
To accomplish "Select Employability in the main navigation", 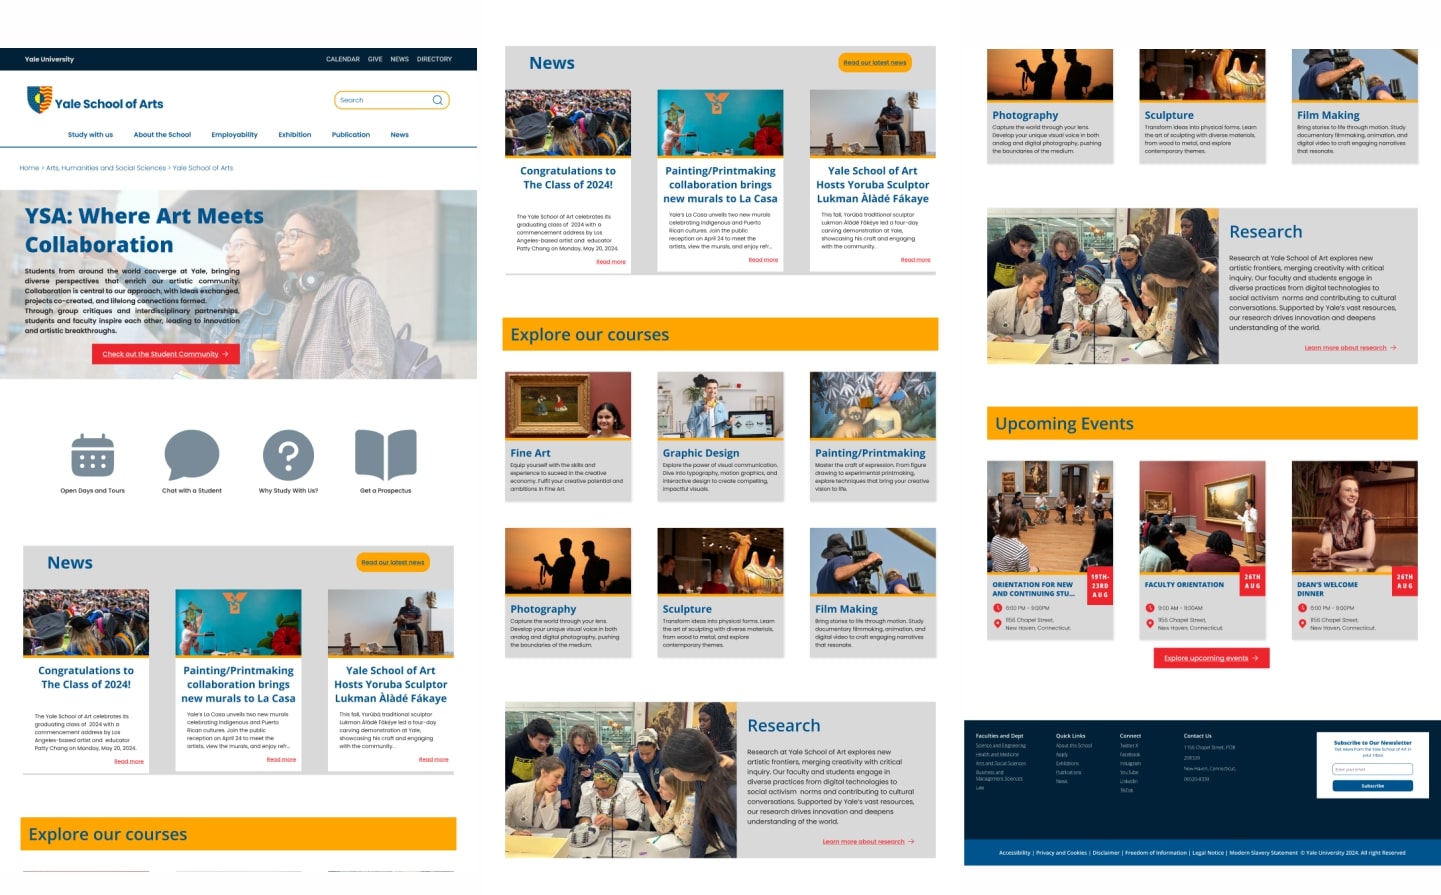I will pos(234,135).
